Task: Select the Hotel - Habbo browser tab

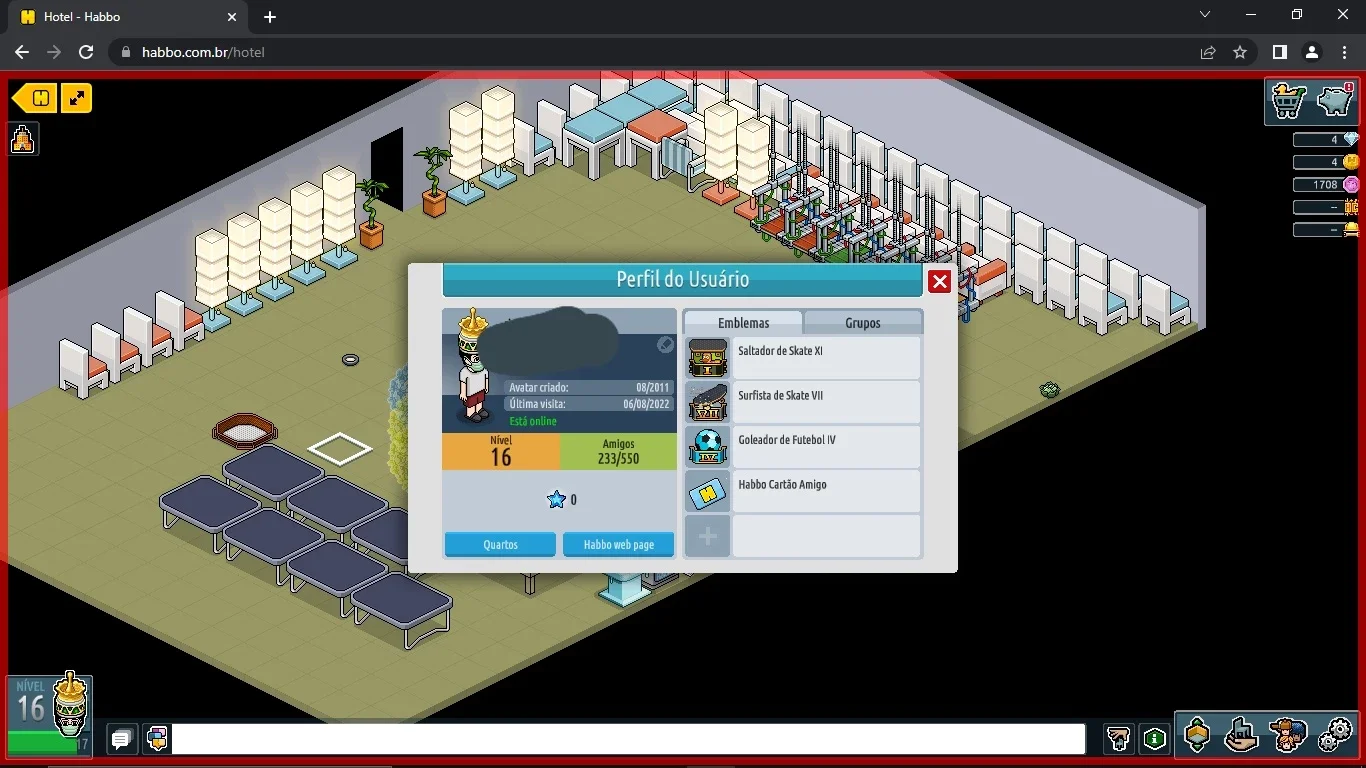Action: (x=128, y=17)
